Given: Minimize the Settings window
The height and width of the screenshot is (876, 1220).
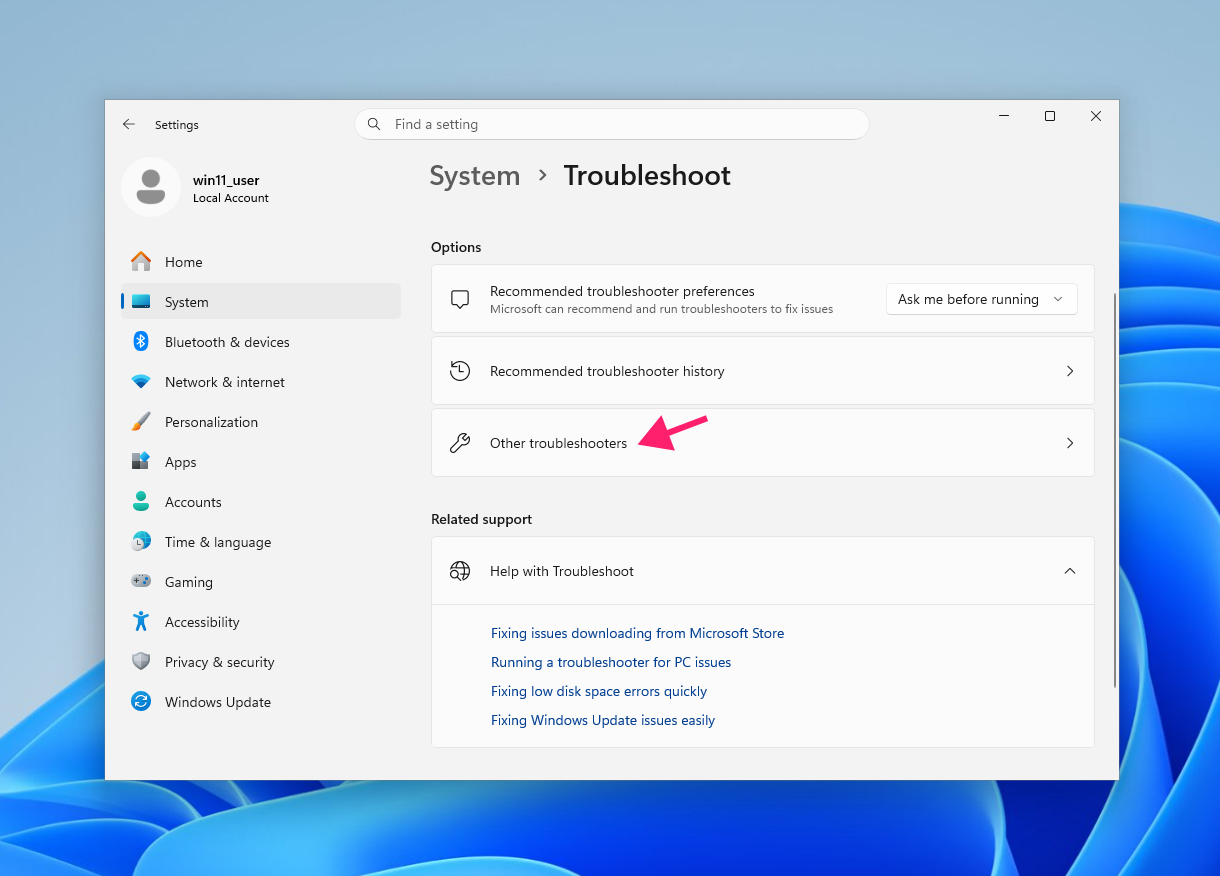Looking at the screenshot, I should 1004,116.
